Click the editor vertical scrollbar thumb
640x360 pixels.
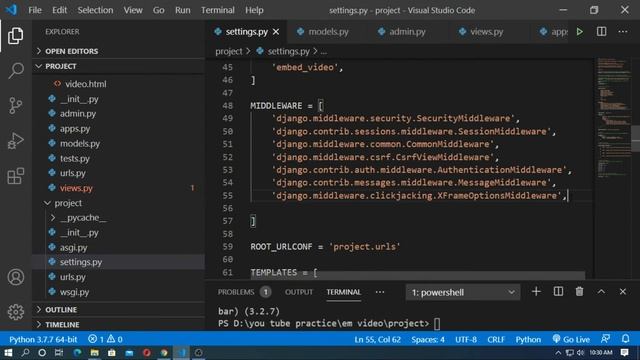click(636, 139)
